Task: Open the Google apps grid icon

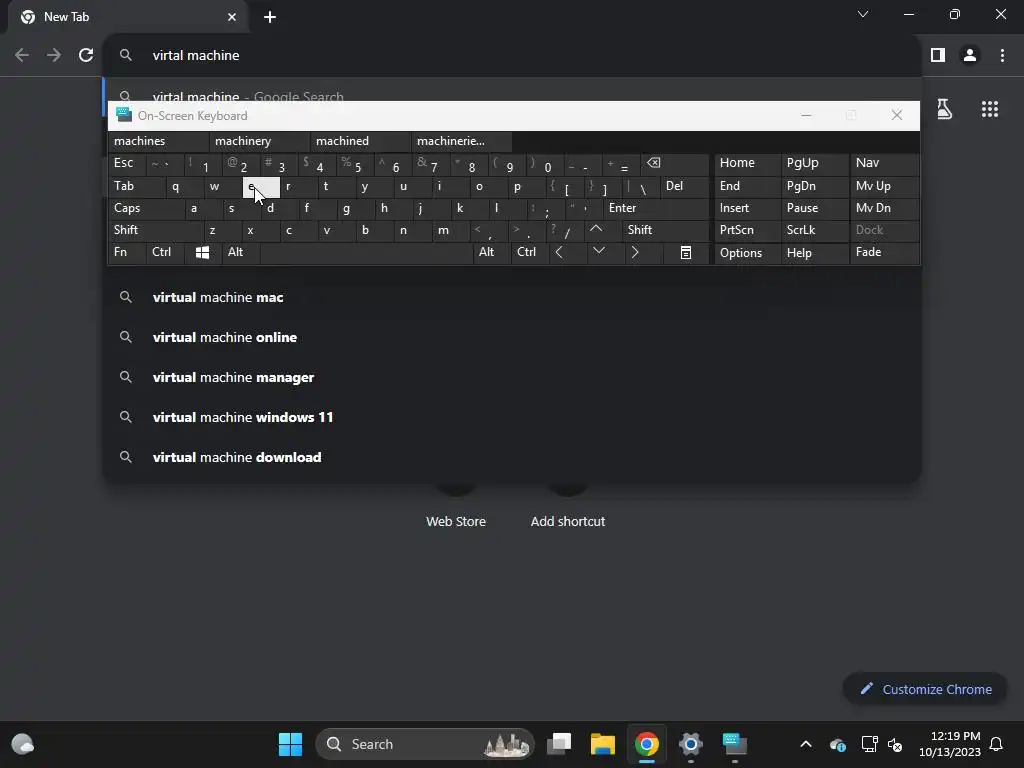Action: tap(990, 109)
